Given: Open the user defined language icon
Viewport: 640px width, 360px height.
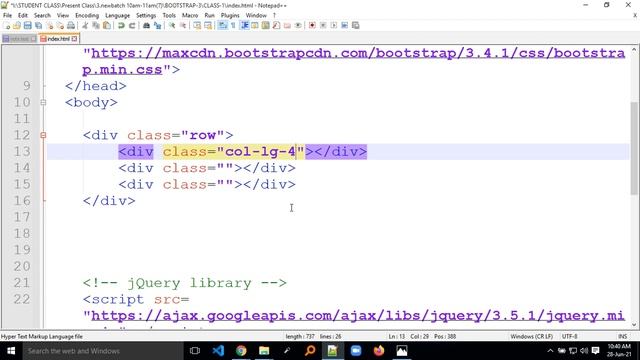Looking at the screenshot, I should point(255,25).
